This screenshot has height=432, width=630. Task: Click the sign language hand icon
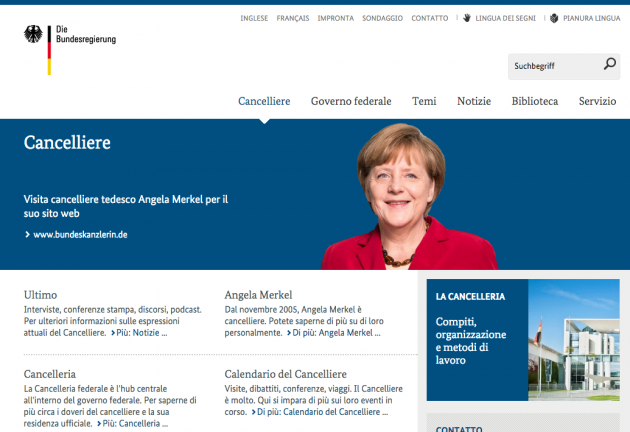(x=467, y=18)
